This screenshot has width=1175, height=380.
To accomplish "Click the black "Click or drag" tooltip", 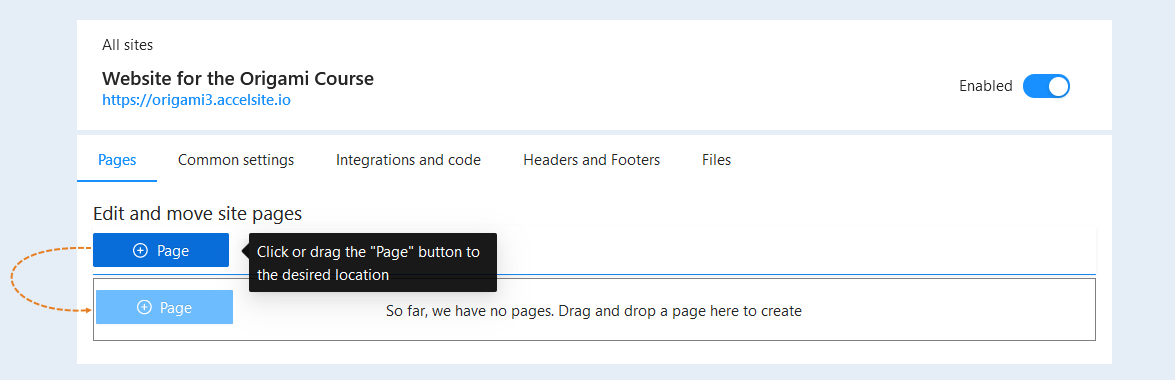I will point(373,262).
